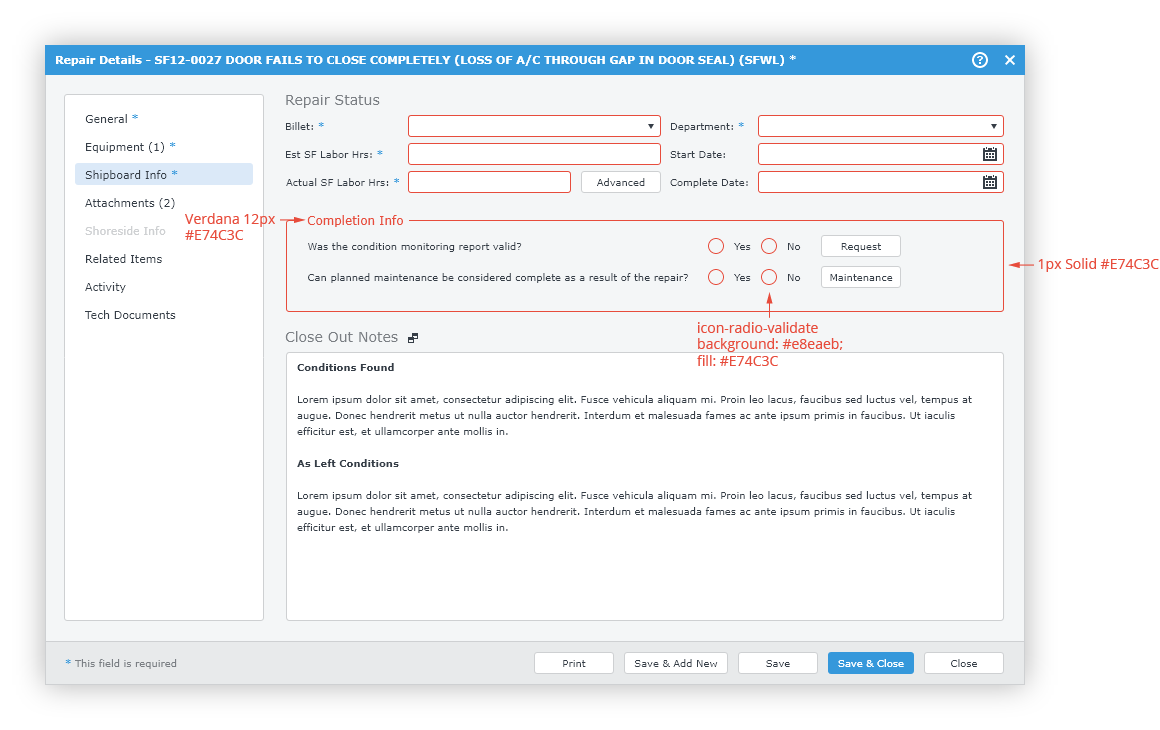Click the Maintenance button
The image size is (1160, 730).
click(860, 277)
